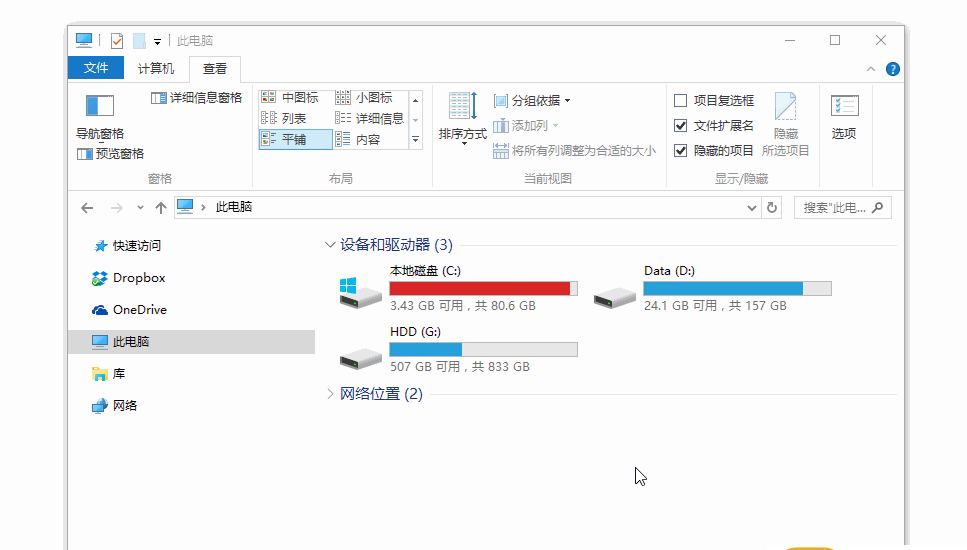Viewport: 967px width, 550px height.
Task: Go up one level with Up arrow
Action: click(161, 208)
